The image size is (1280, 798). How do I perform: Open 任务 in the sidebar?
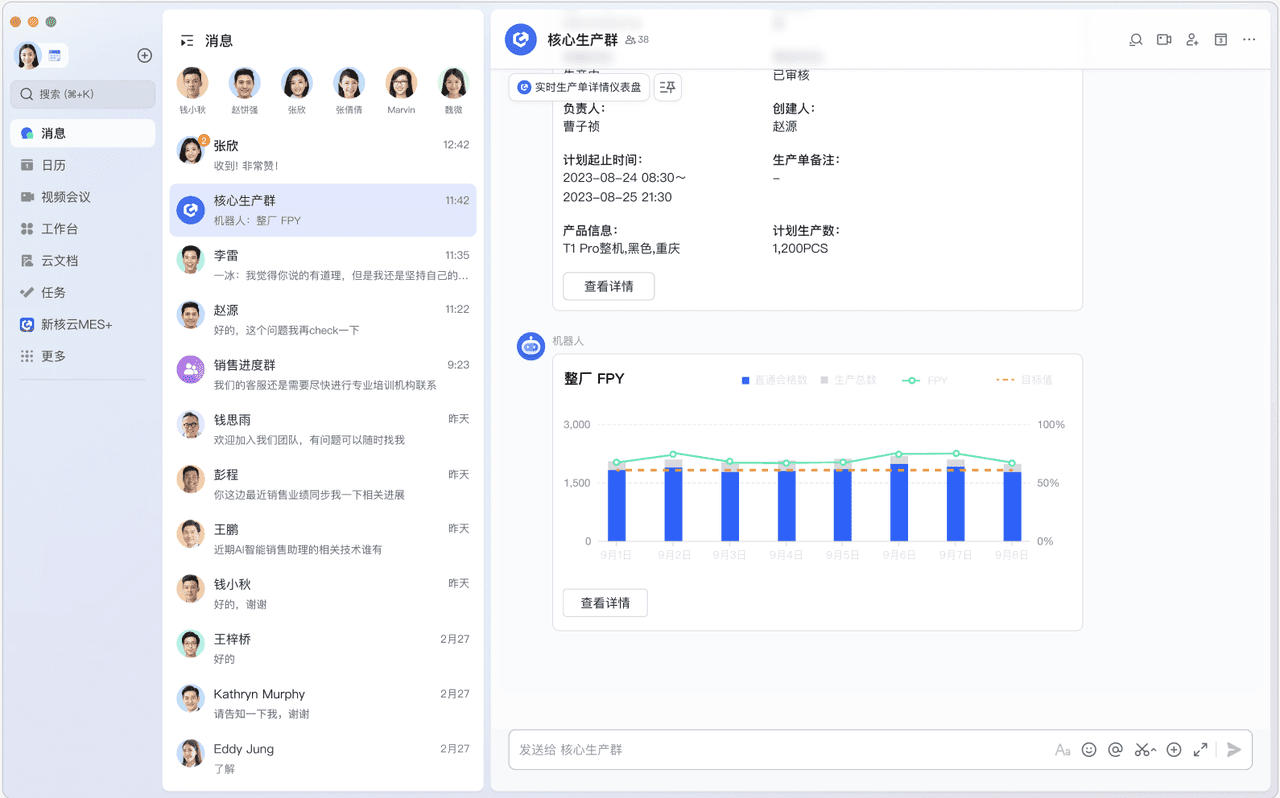pos(83,293)
